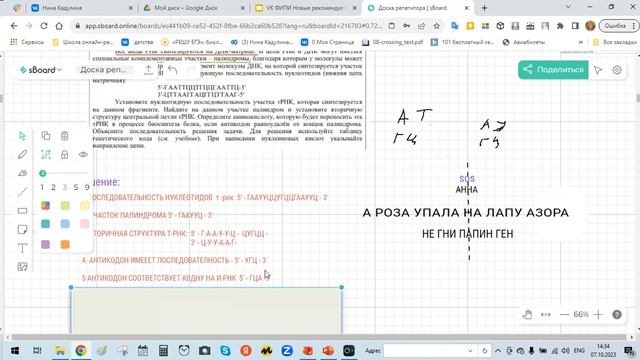Image resolution: width=640 pixels, height=360 pixels.
Task: Click the 66% zoom level
Action: pos(581,314)
